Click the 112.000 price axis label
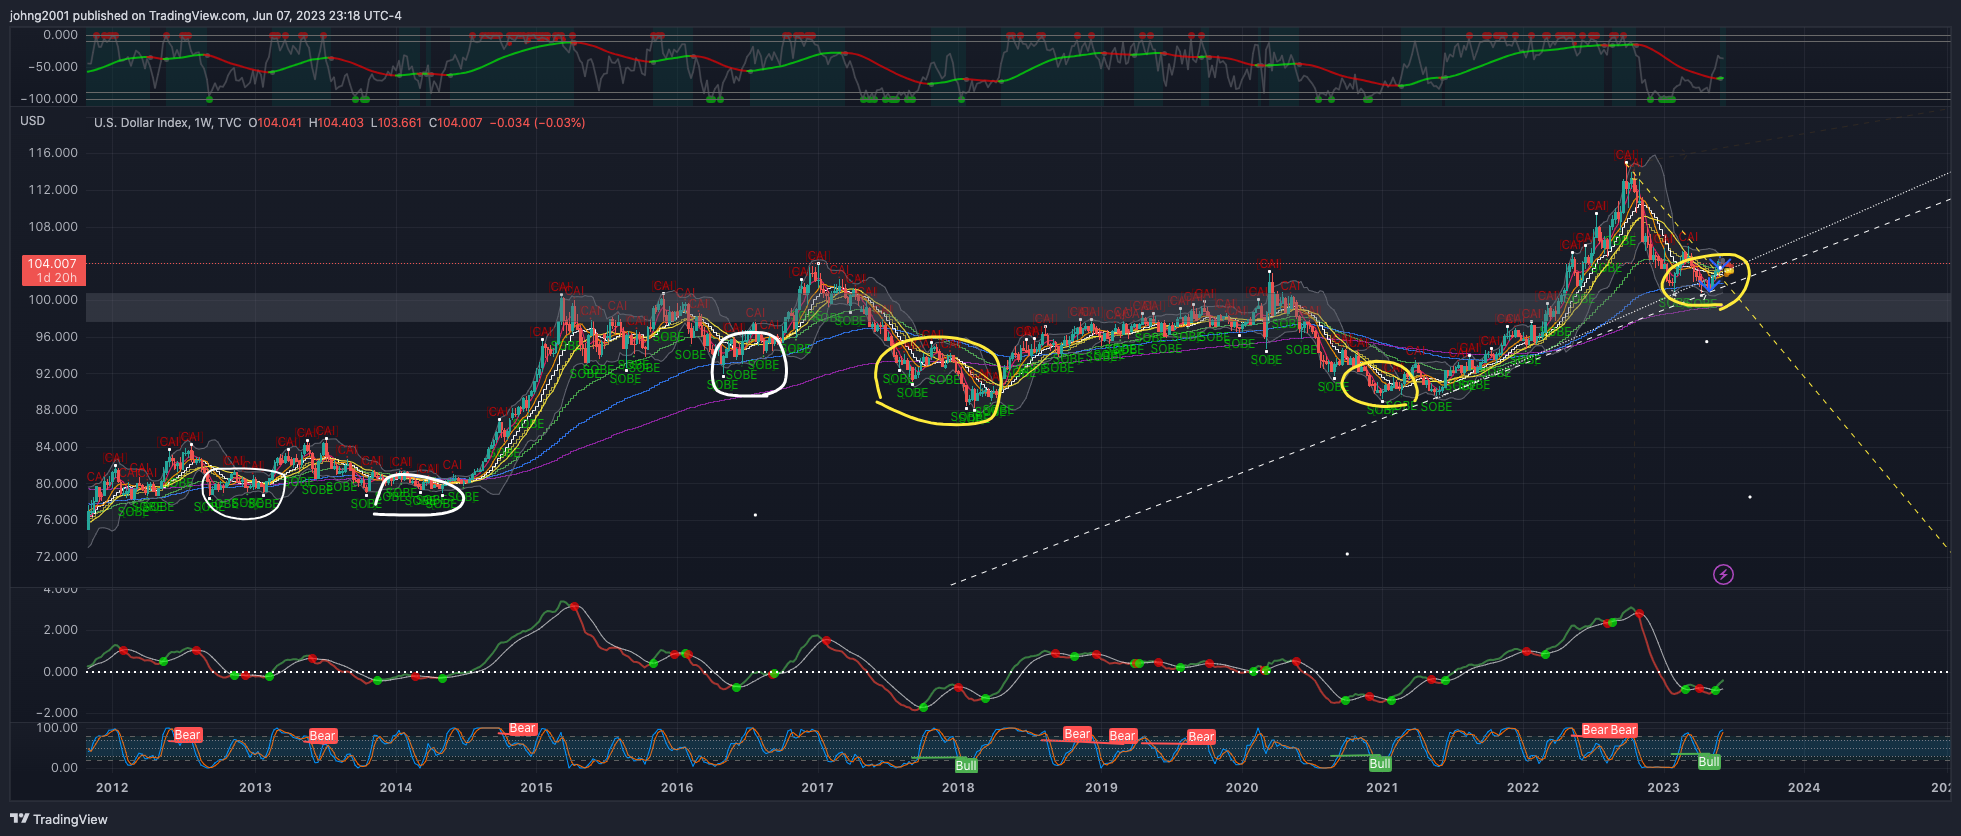 (52, 190)
